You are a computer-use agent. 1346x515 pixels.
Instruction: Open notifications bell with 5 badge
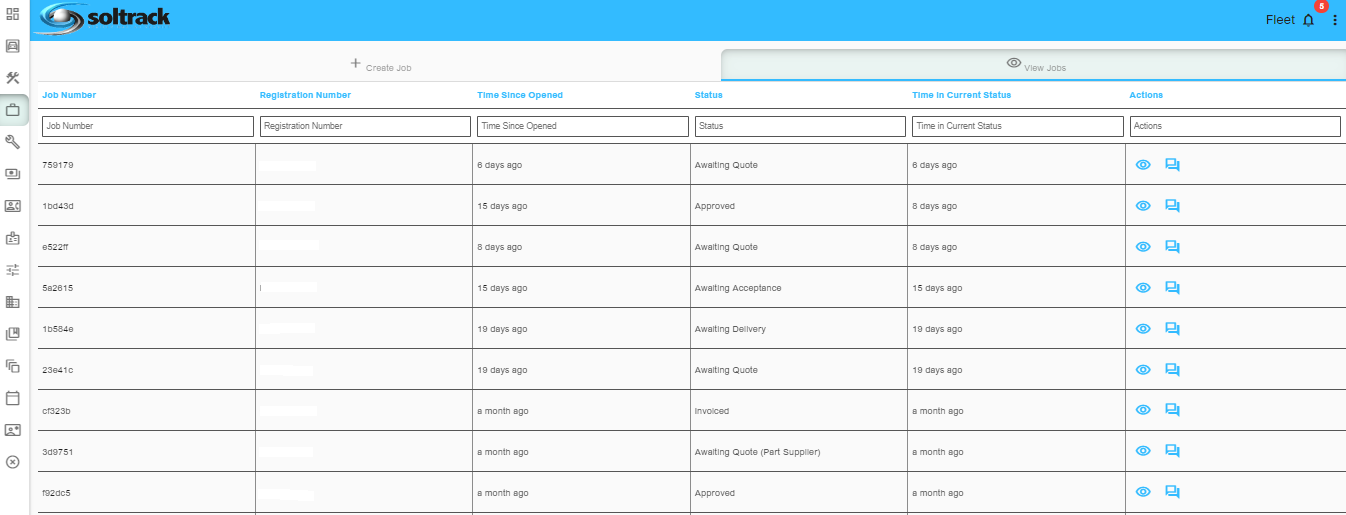(x=1309, y=20)
